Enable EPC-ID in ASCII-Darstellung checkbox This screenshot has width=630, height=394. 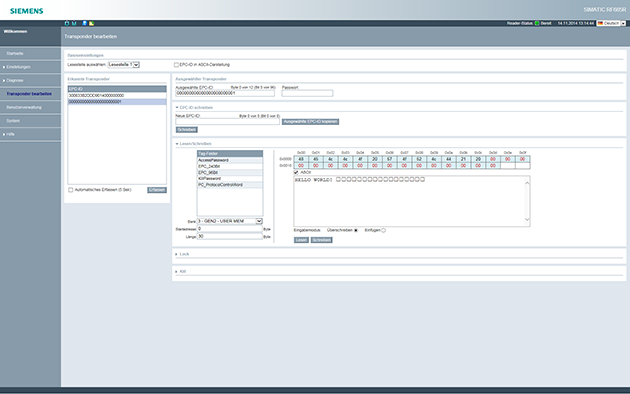coord(176,65)
